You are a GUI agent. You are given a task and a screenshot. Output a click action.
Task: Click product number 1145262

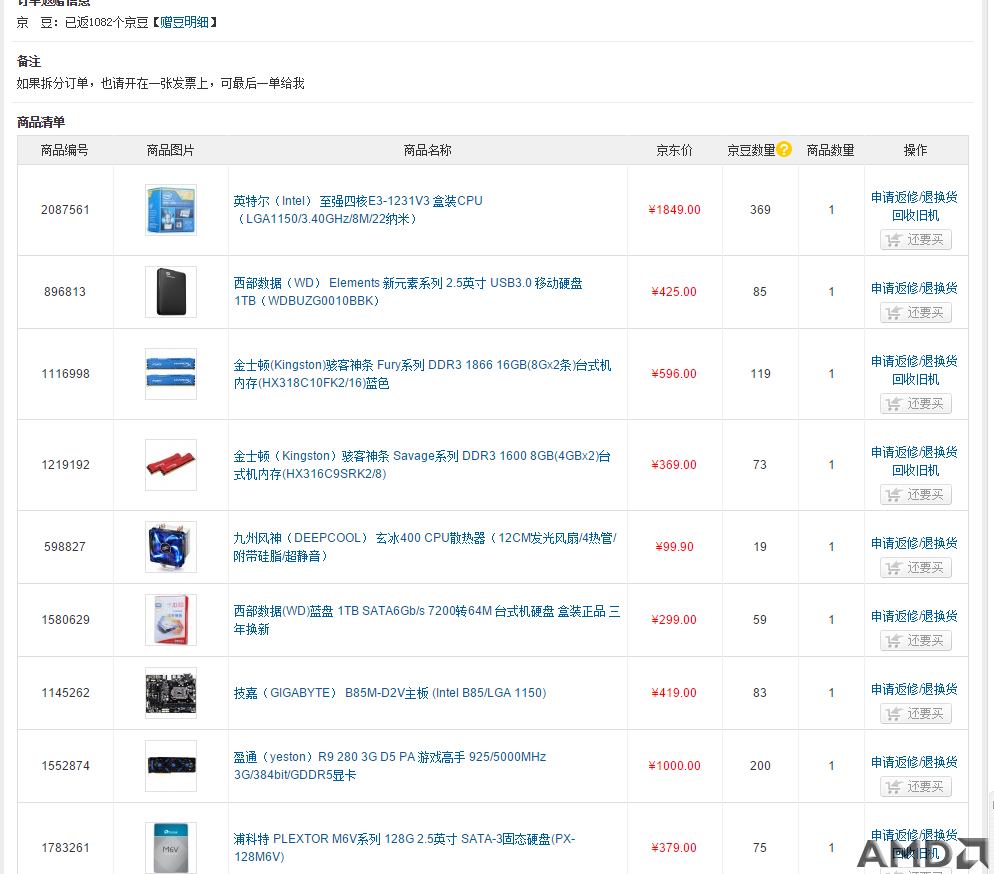point(65,693)
